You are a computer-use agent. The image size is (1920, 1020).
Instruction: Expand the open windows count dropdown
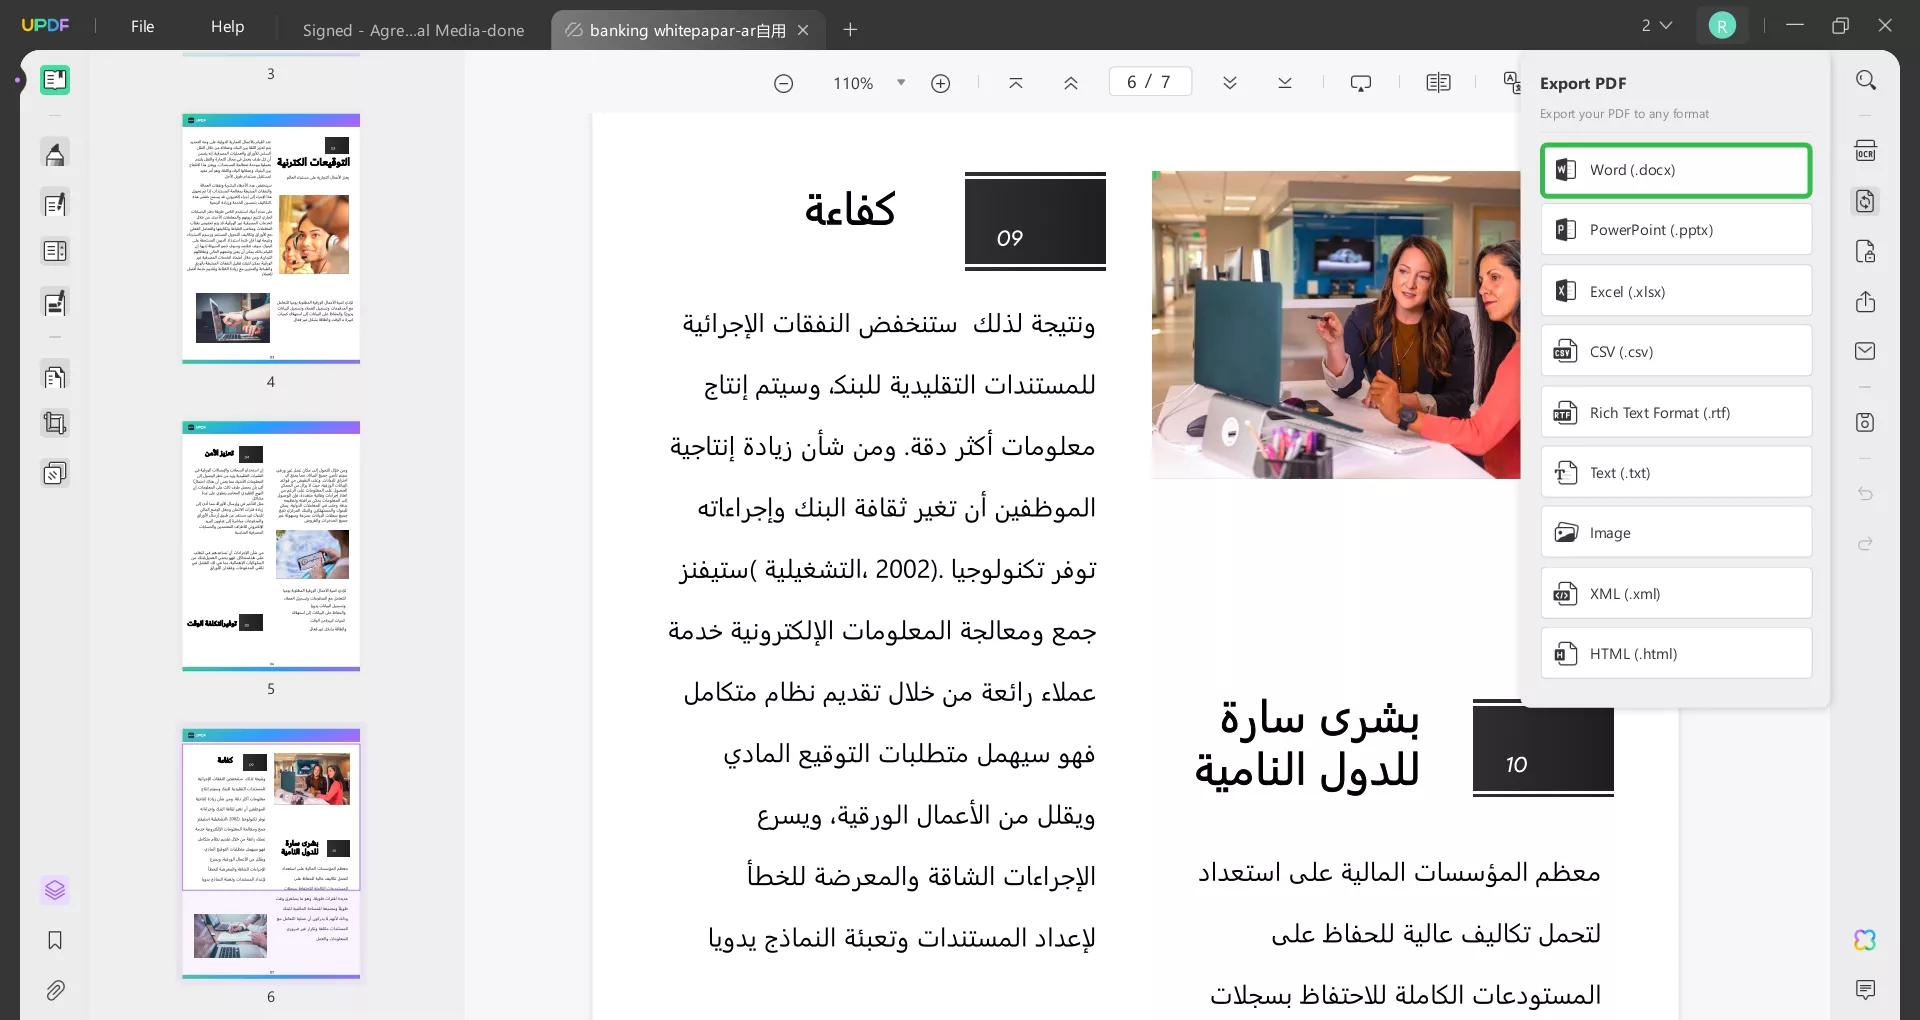click(x=1656, y=26)
